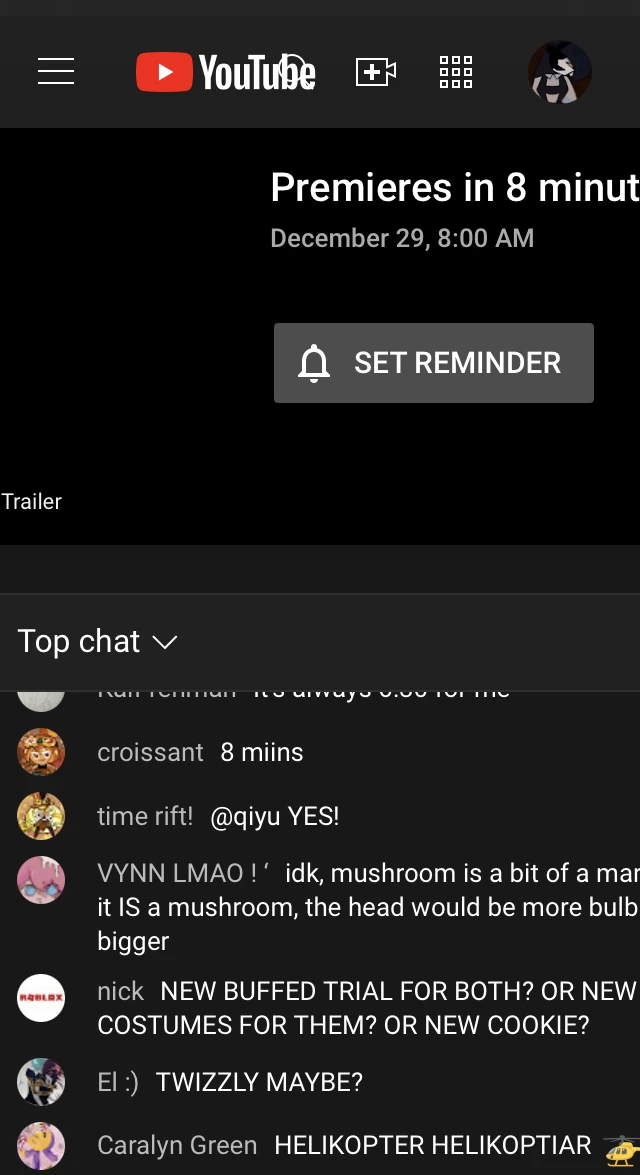Click Caralyn Green's chat avatar

41,1145
